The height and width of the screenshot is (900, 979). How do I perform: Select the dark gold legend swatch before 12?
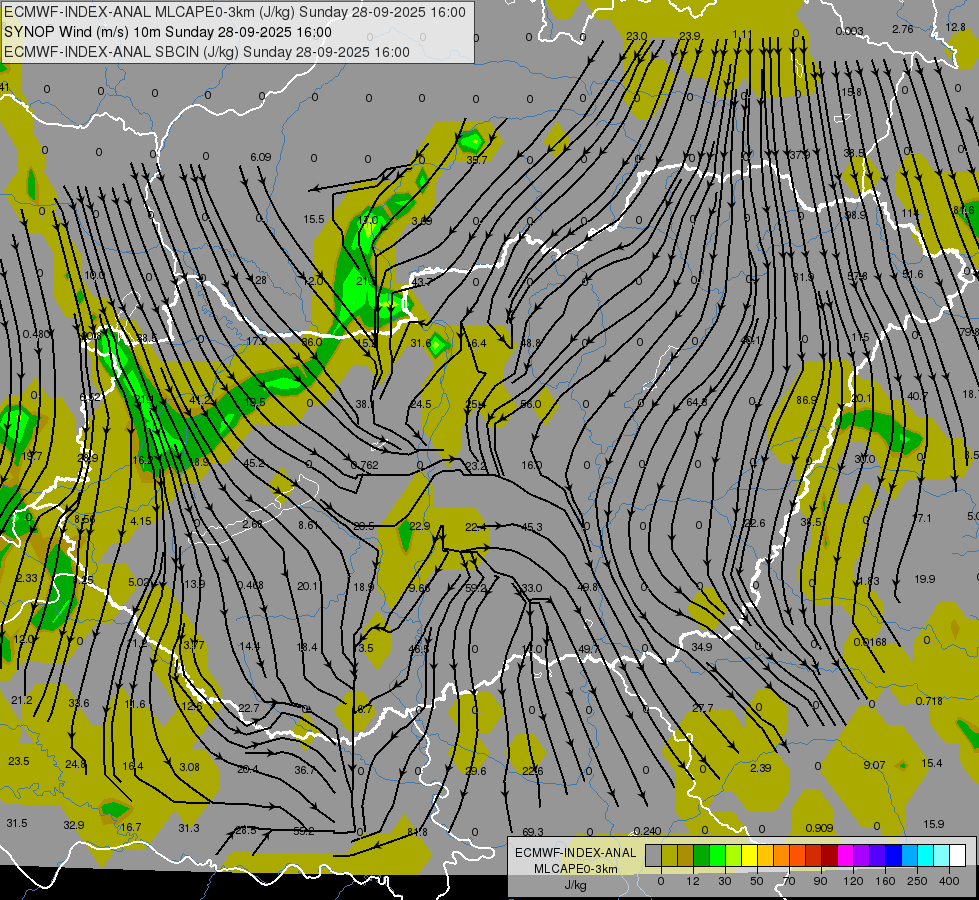pyautogui.click(x=686, y=856)
